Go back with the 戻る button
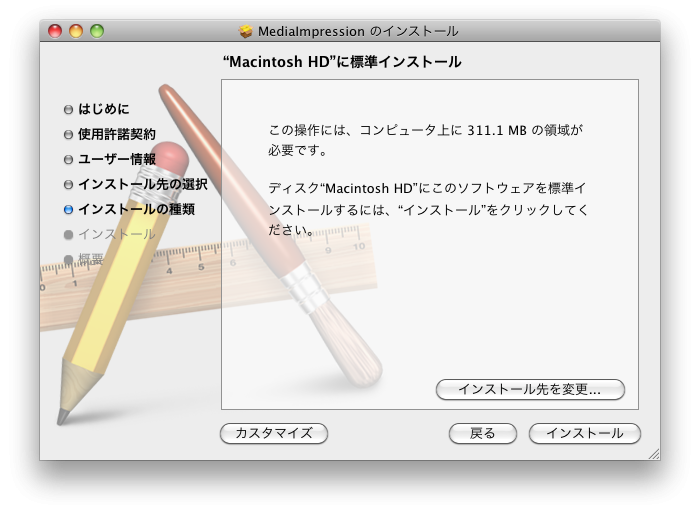The height and width of the screenshot is (520, 700). tap(482, 433)
